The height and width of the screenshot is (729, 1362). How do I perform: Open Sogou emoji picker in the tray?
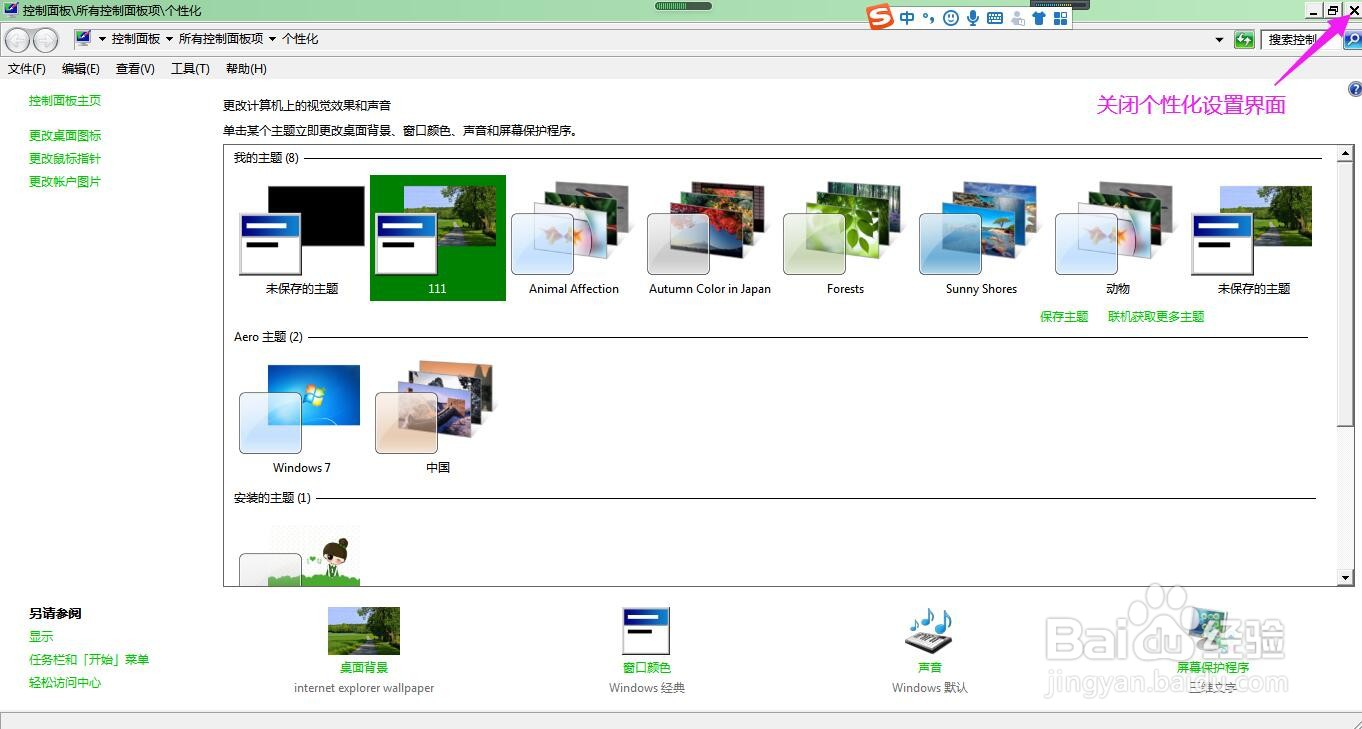951,17
